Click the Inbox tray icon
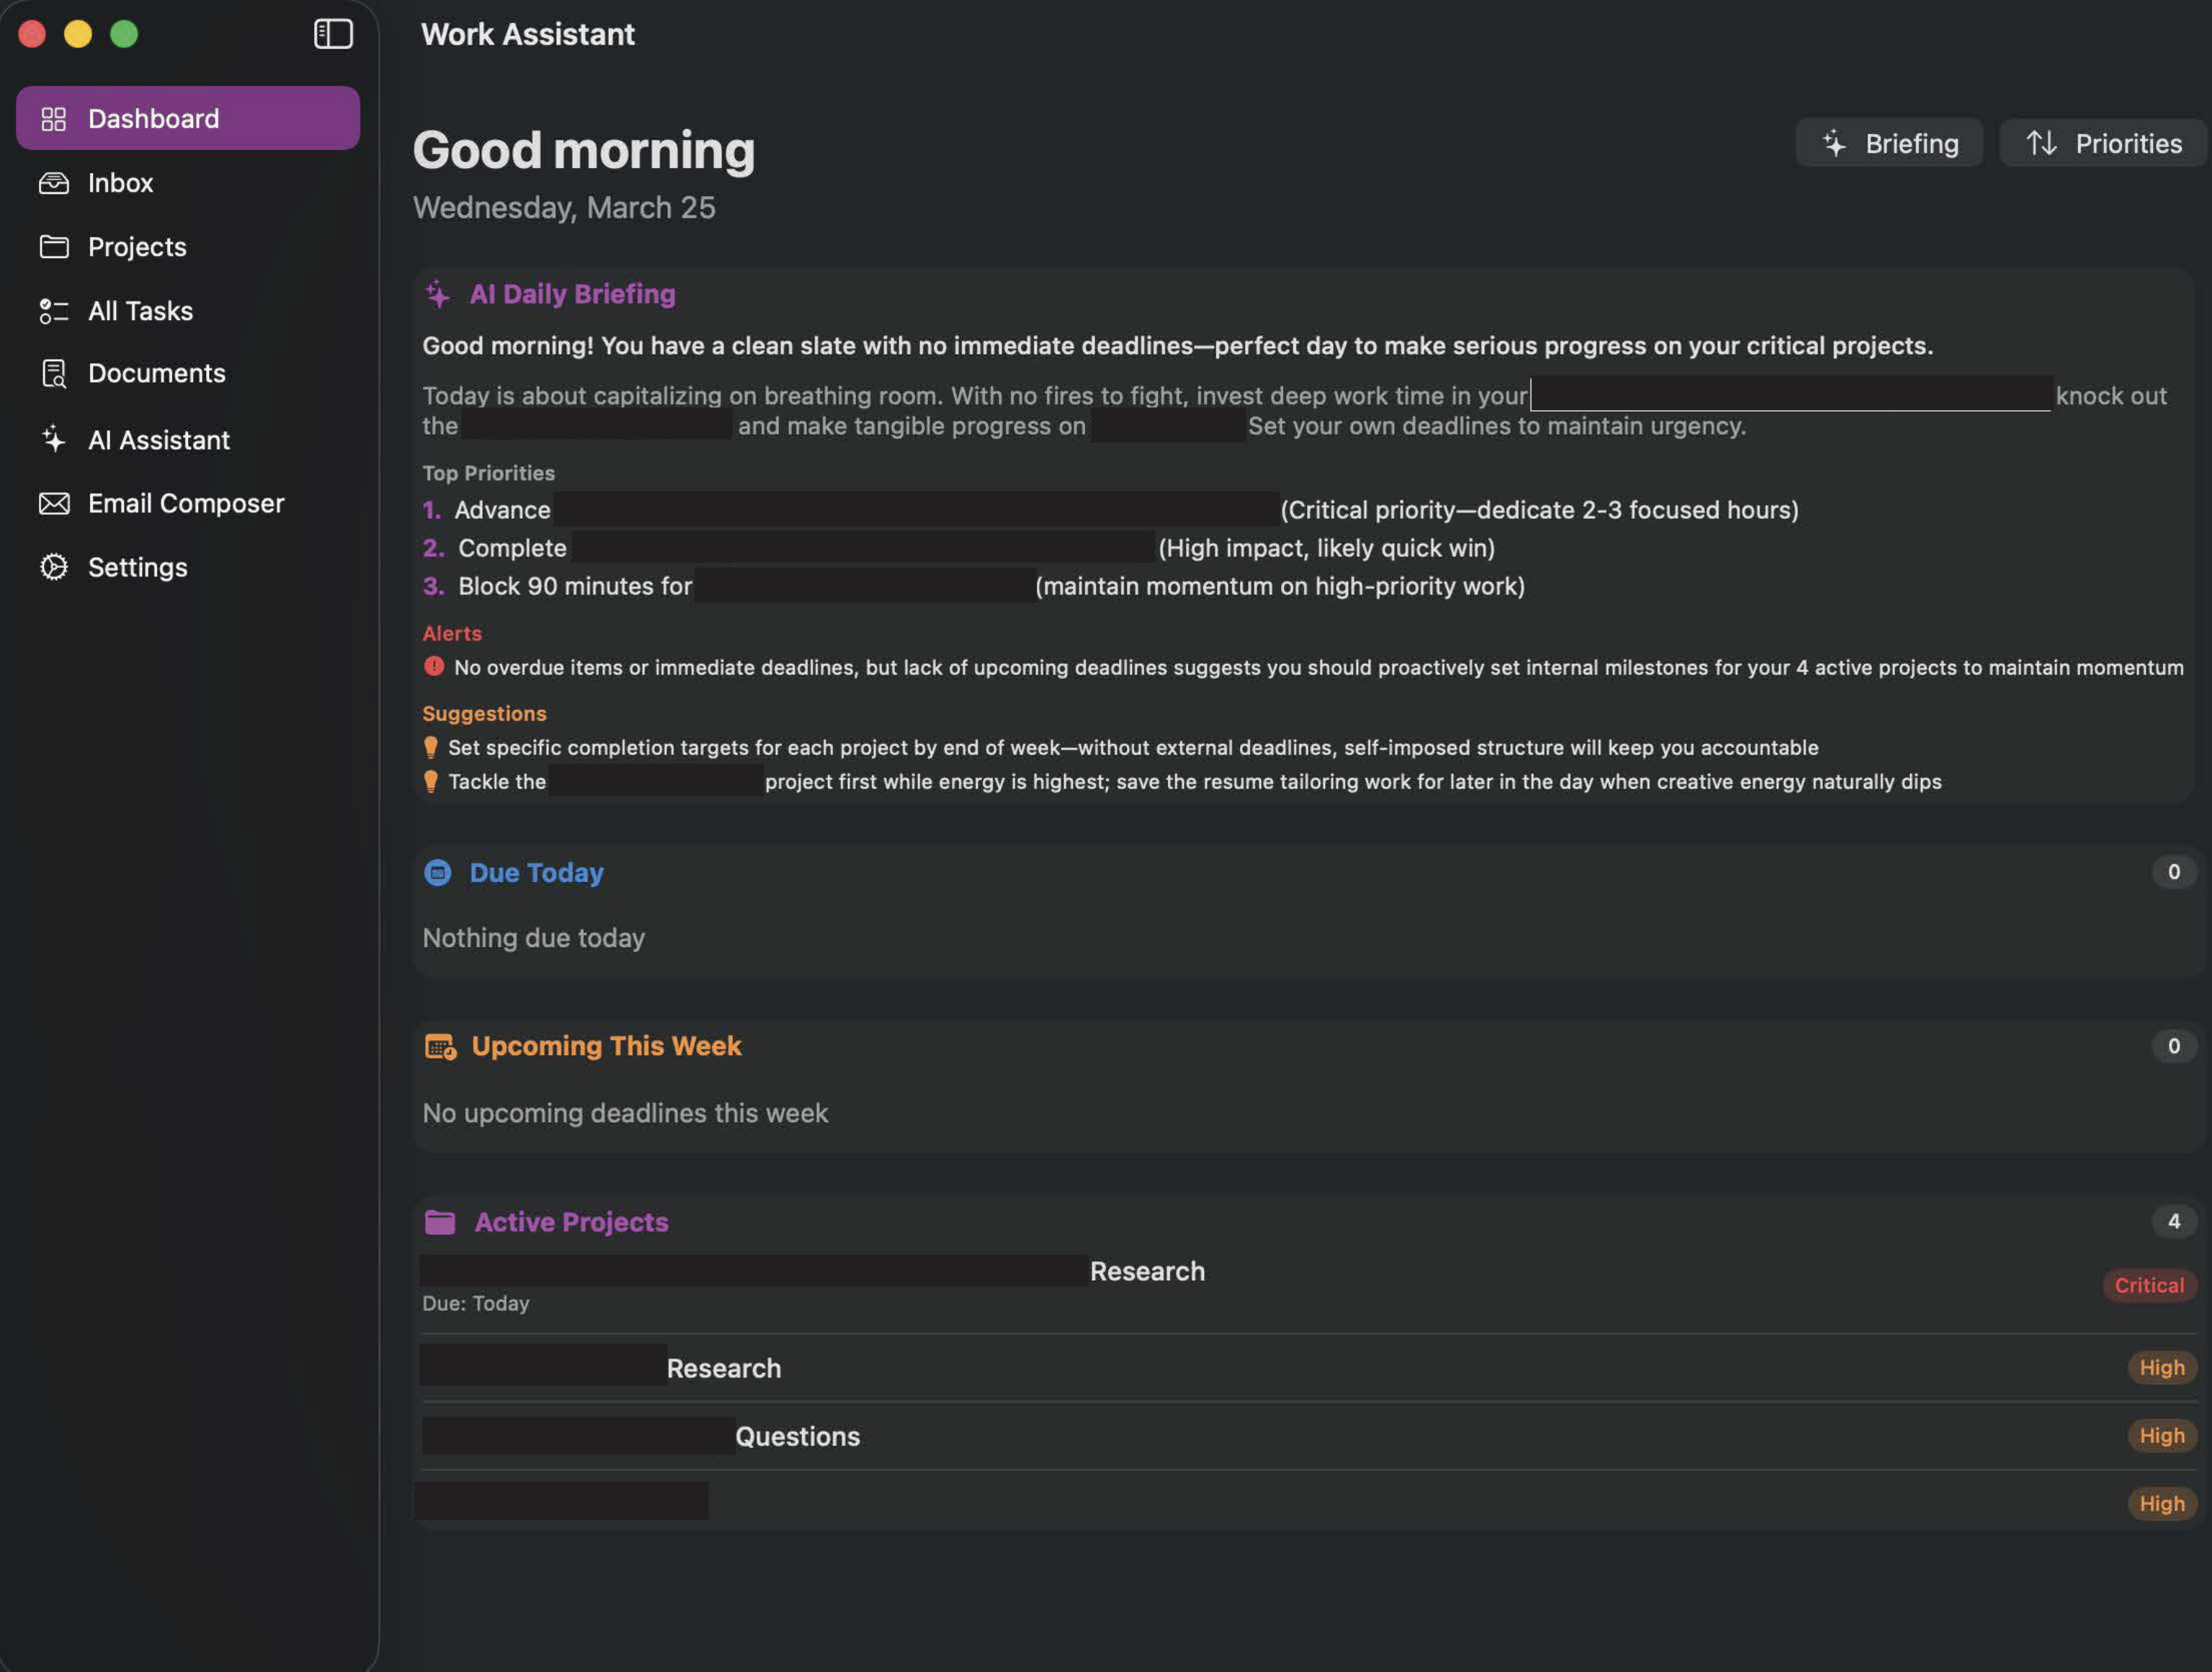Screen dimensions: 2212x1672 click(x=54, y=183)
